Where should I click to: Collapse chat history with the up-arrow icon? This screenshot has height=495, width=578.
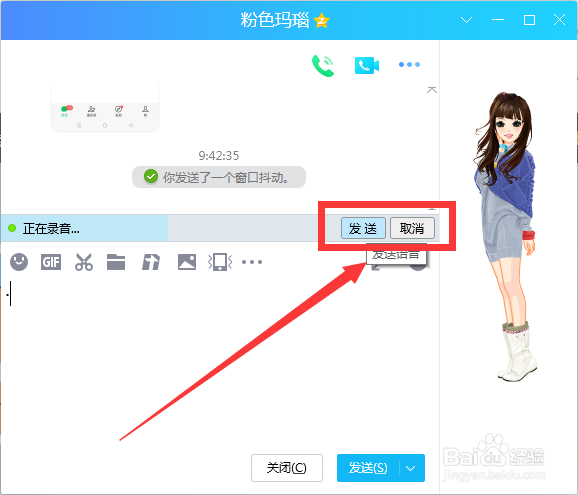click(432, 90)
